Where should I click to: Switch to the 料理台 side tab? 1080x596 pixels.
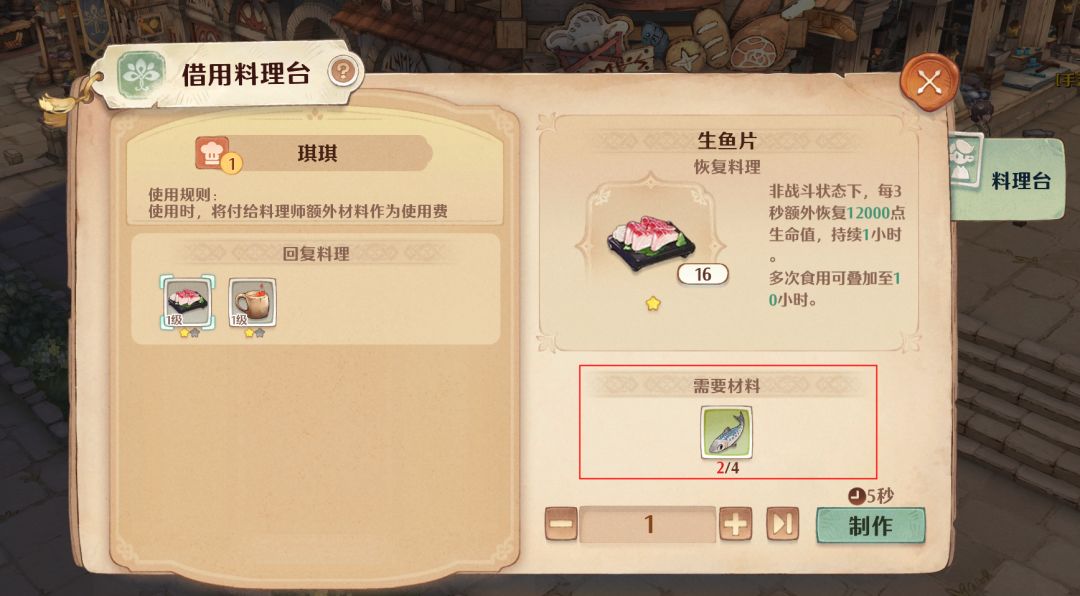point(1008,180)
